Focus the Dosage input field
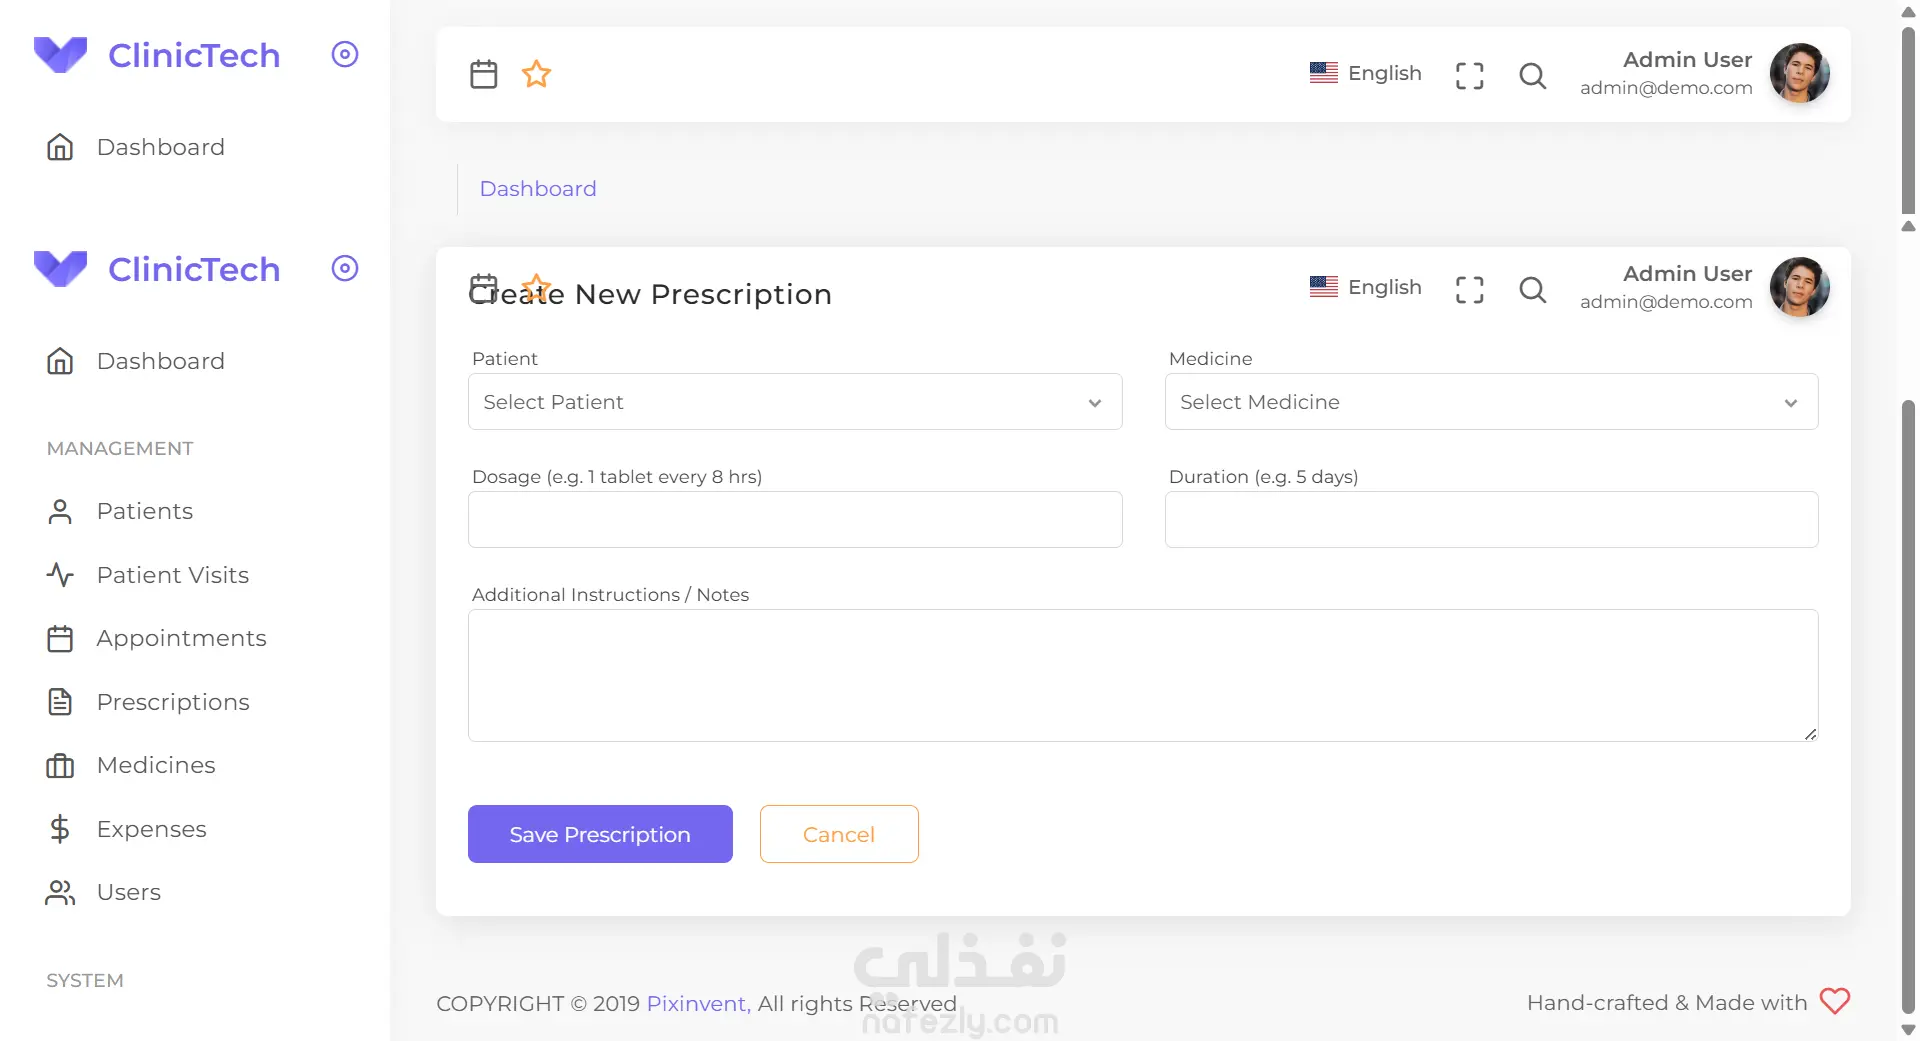Viewport: 1920px width, 1041px height. tap(795, 519)
